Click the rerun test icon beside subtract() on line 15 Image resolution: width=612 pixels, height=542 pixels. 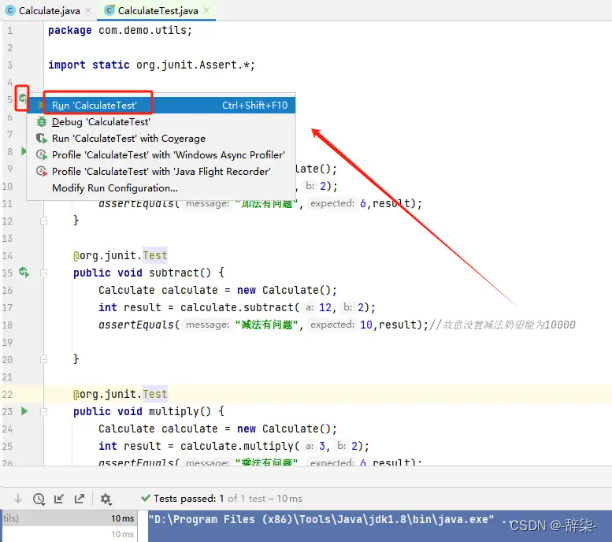(24, 272)
